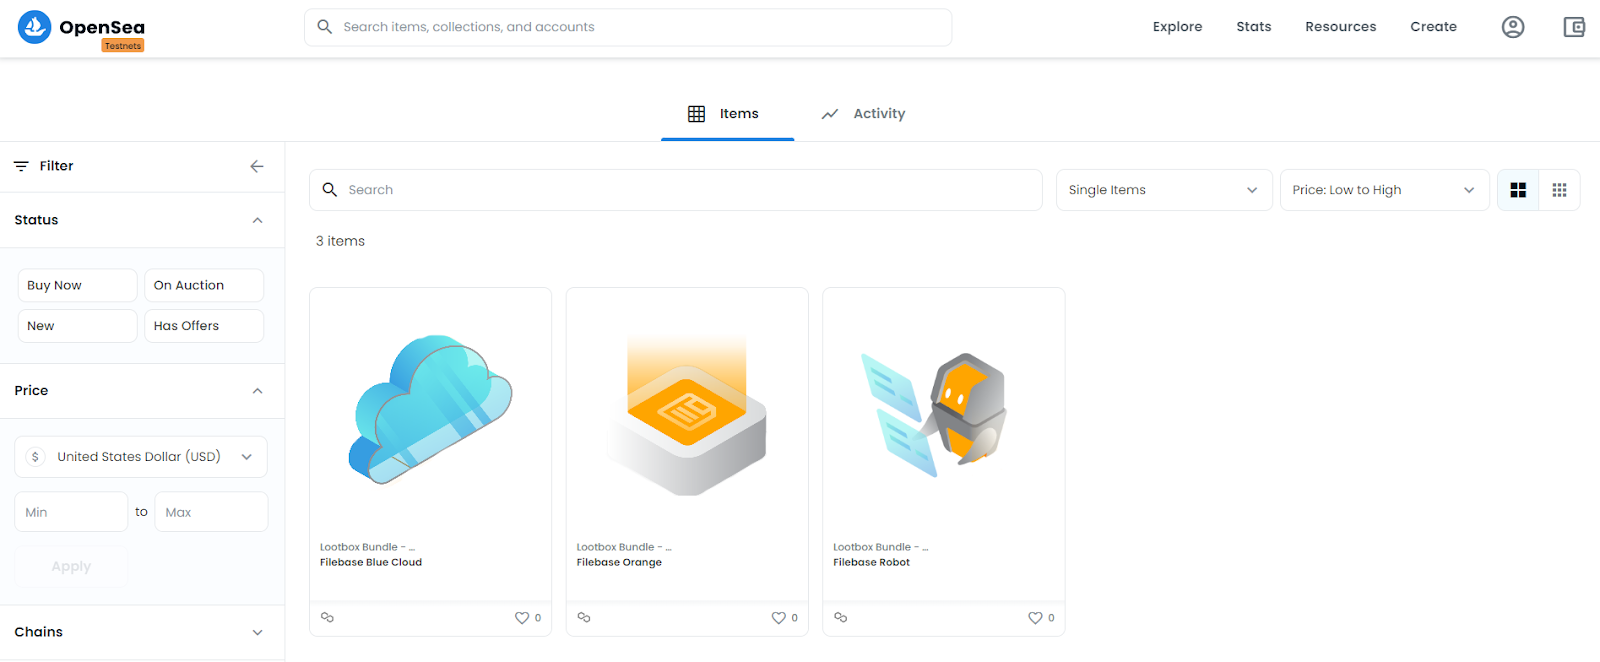Select the Items tab
This screenshot has height=662, width=1600.
[x=727, y=114]
